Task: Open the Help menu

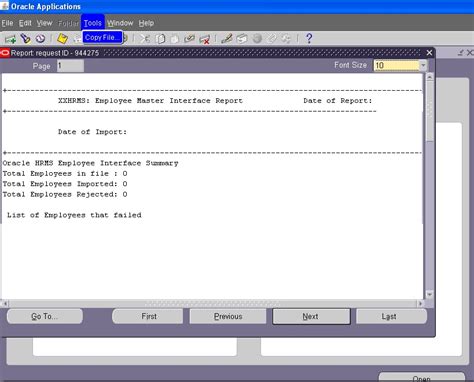Action: [x=146, y=23]
